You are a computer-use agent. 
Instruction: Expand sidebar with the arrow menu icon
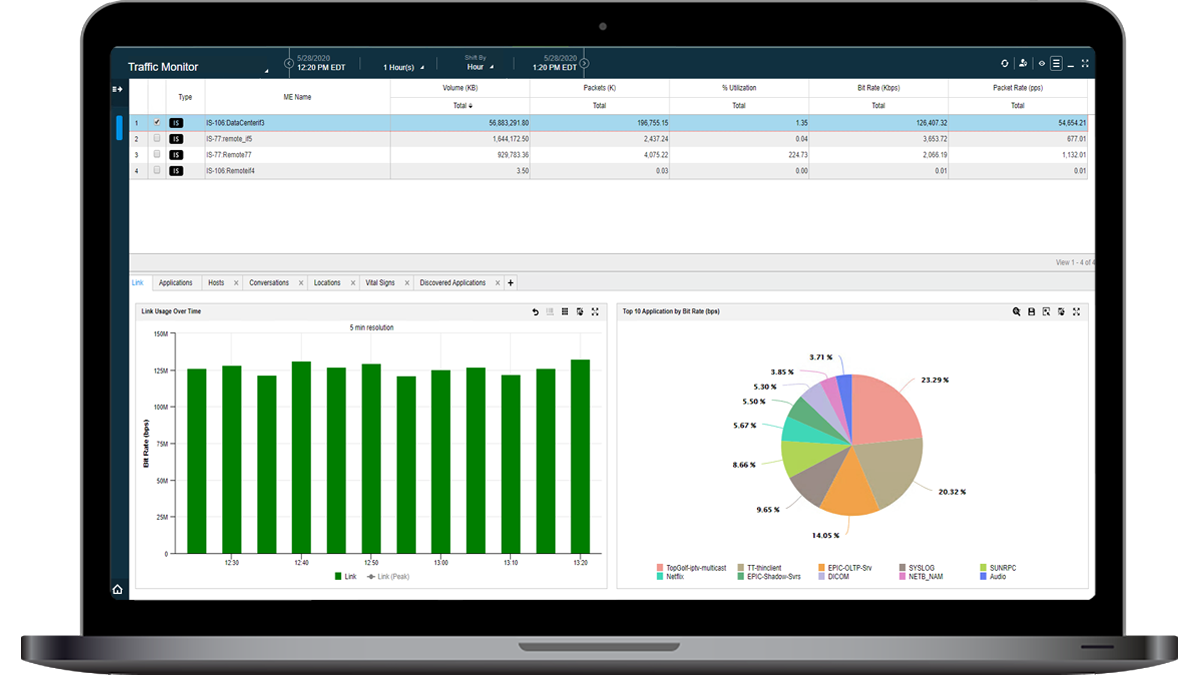pos(118,89)
